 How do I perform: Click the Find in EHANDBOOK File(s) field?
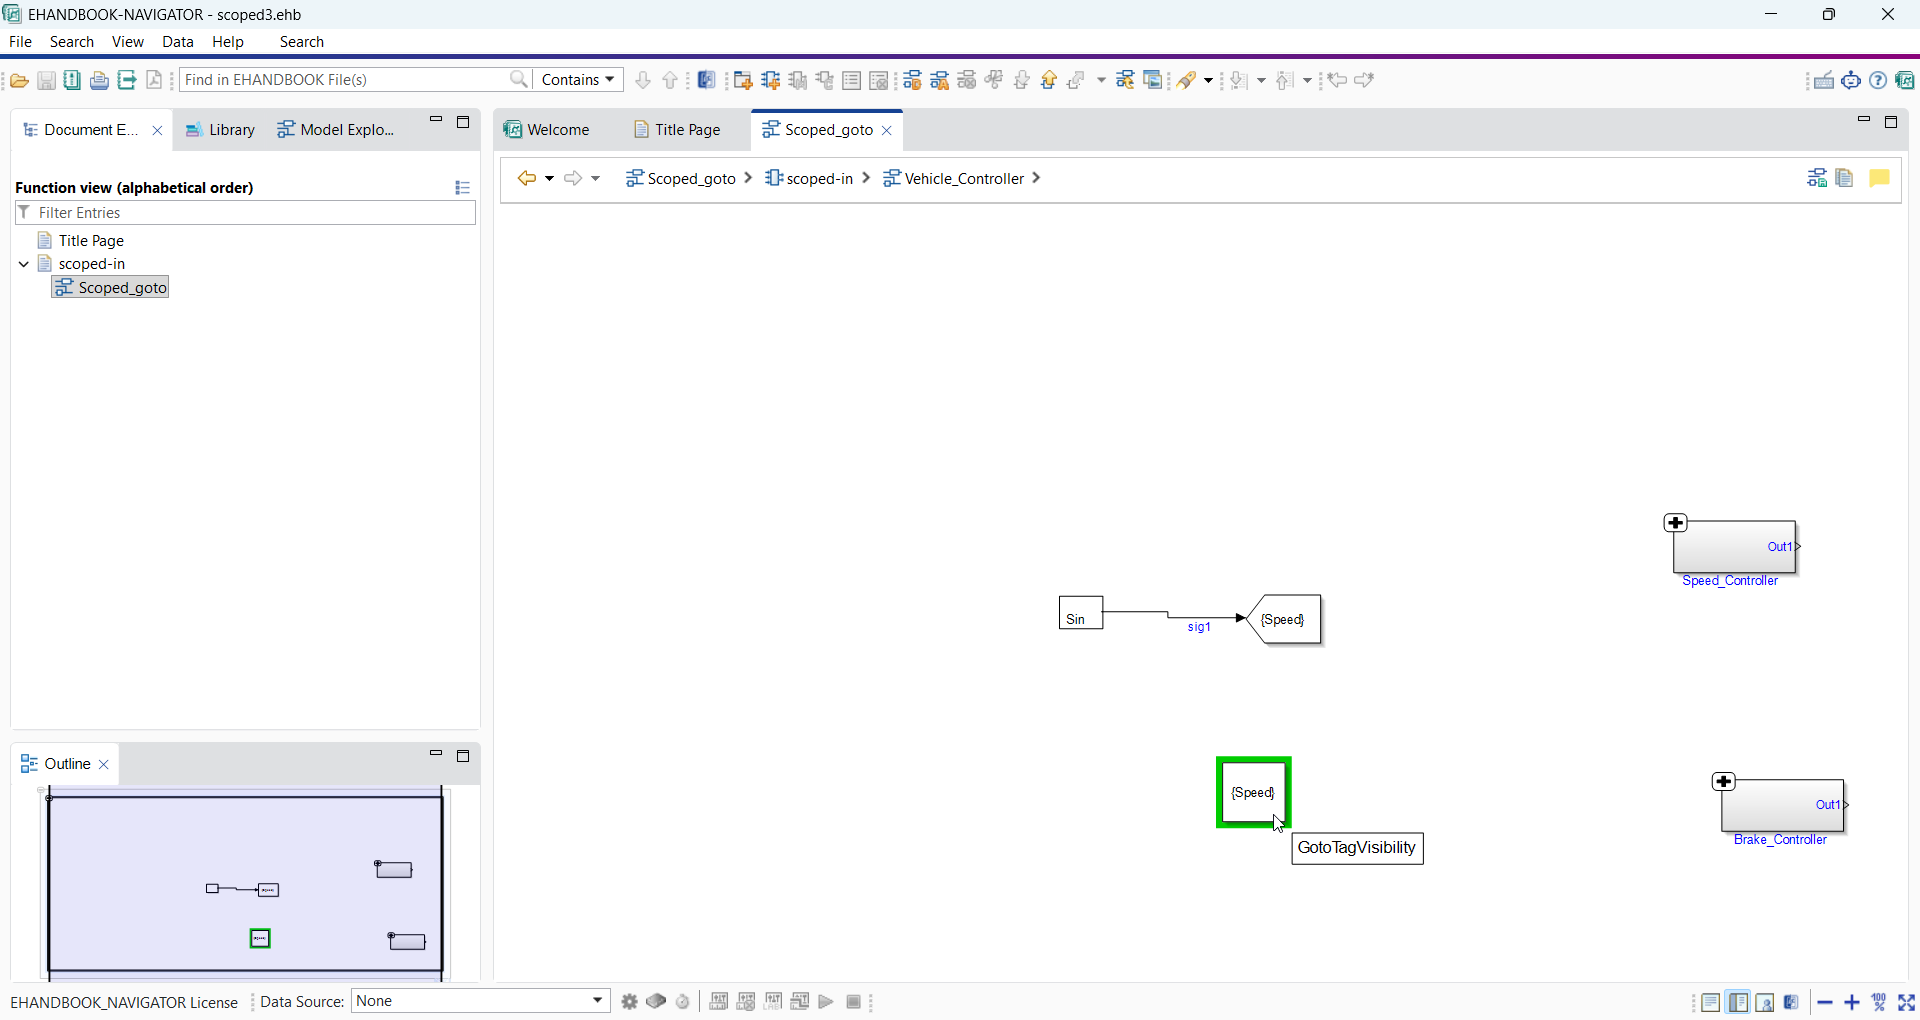(345, 79)
